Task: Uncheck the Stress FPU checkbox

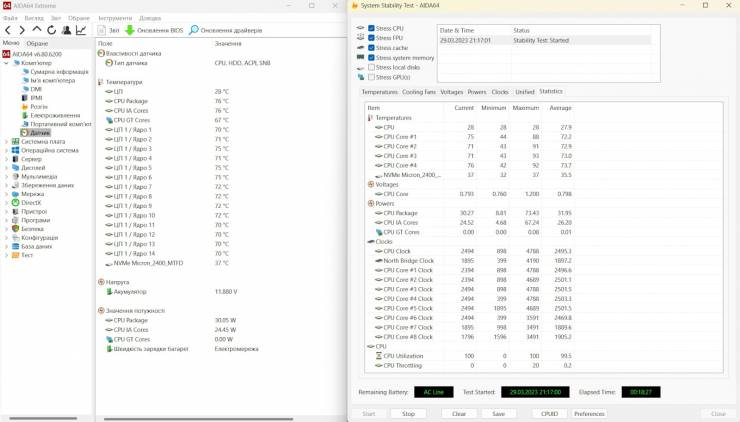Action: click(x=371, y=38)
